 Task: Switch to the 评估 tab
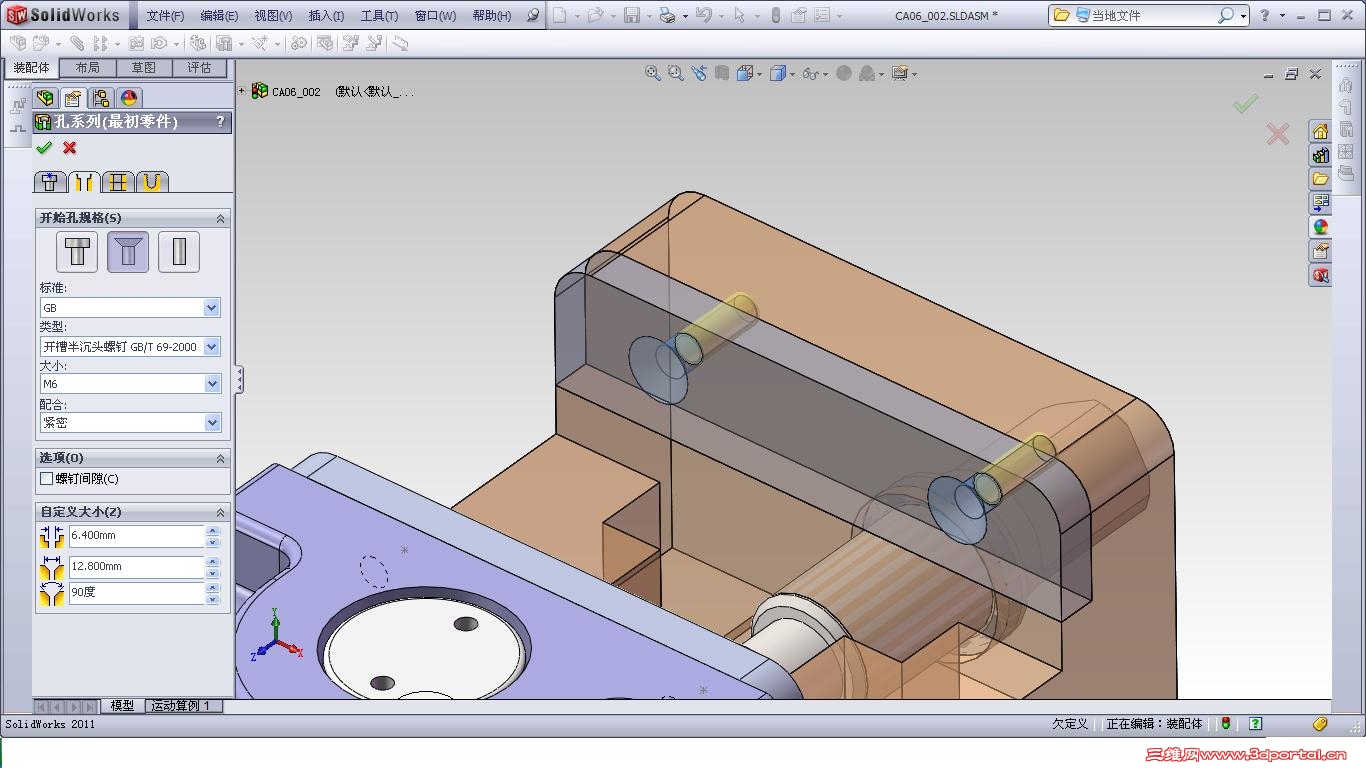pyautogui.click(x=200, y=68)
